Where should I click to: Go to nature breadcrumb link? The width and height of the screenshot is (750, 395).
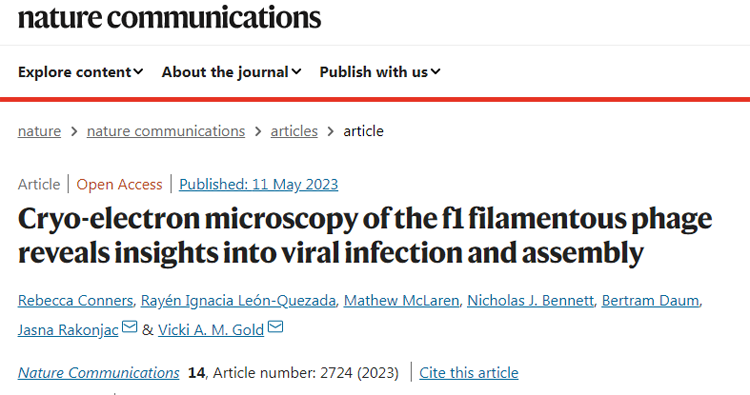pos(39,131)
